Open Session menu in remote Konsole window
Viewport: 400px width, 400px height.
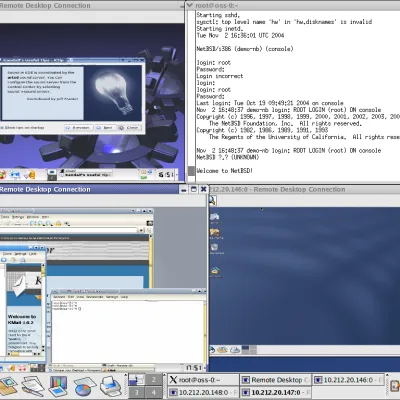tap(59, 297)
